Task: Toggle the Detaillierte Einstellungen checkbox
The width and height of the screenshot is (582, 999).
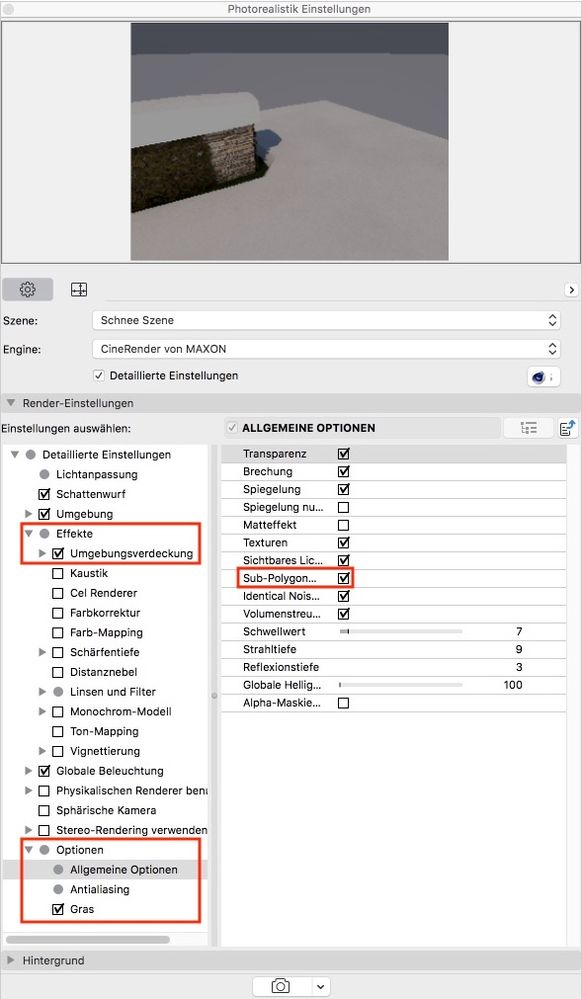Action: tap(99, 376)
